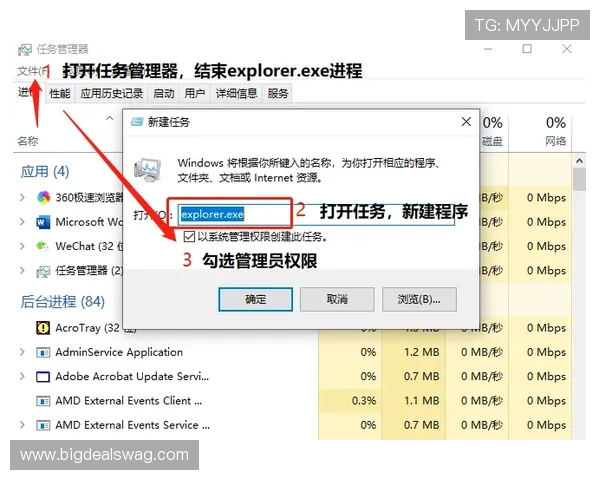
Task: Expand the Microsoft Word process group
Action: click(x=22, y=222)
